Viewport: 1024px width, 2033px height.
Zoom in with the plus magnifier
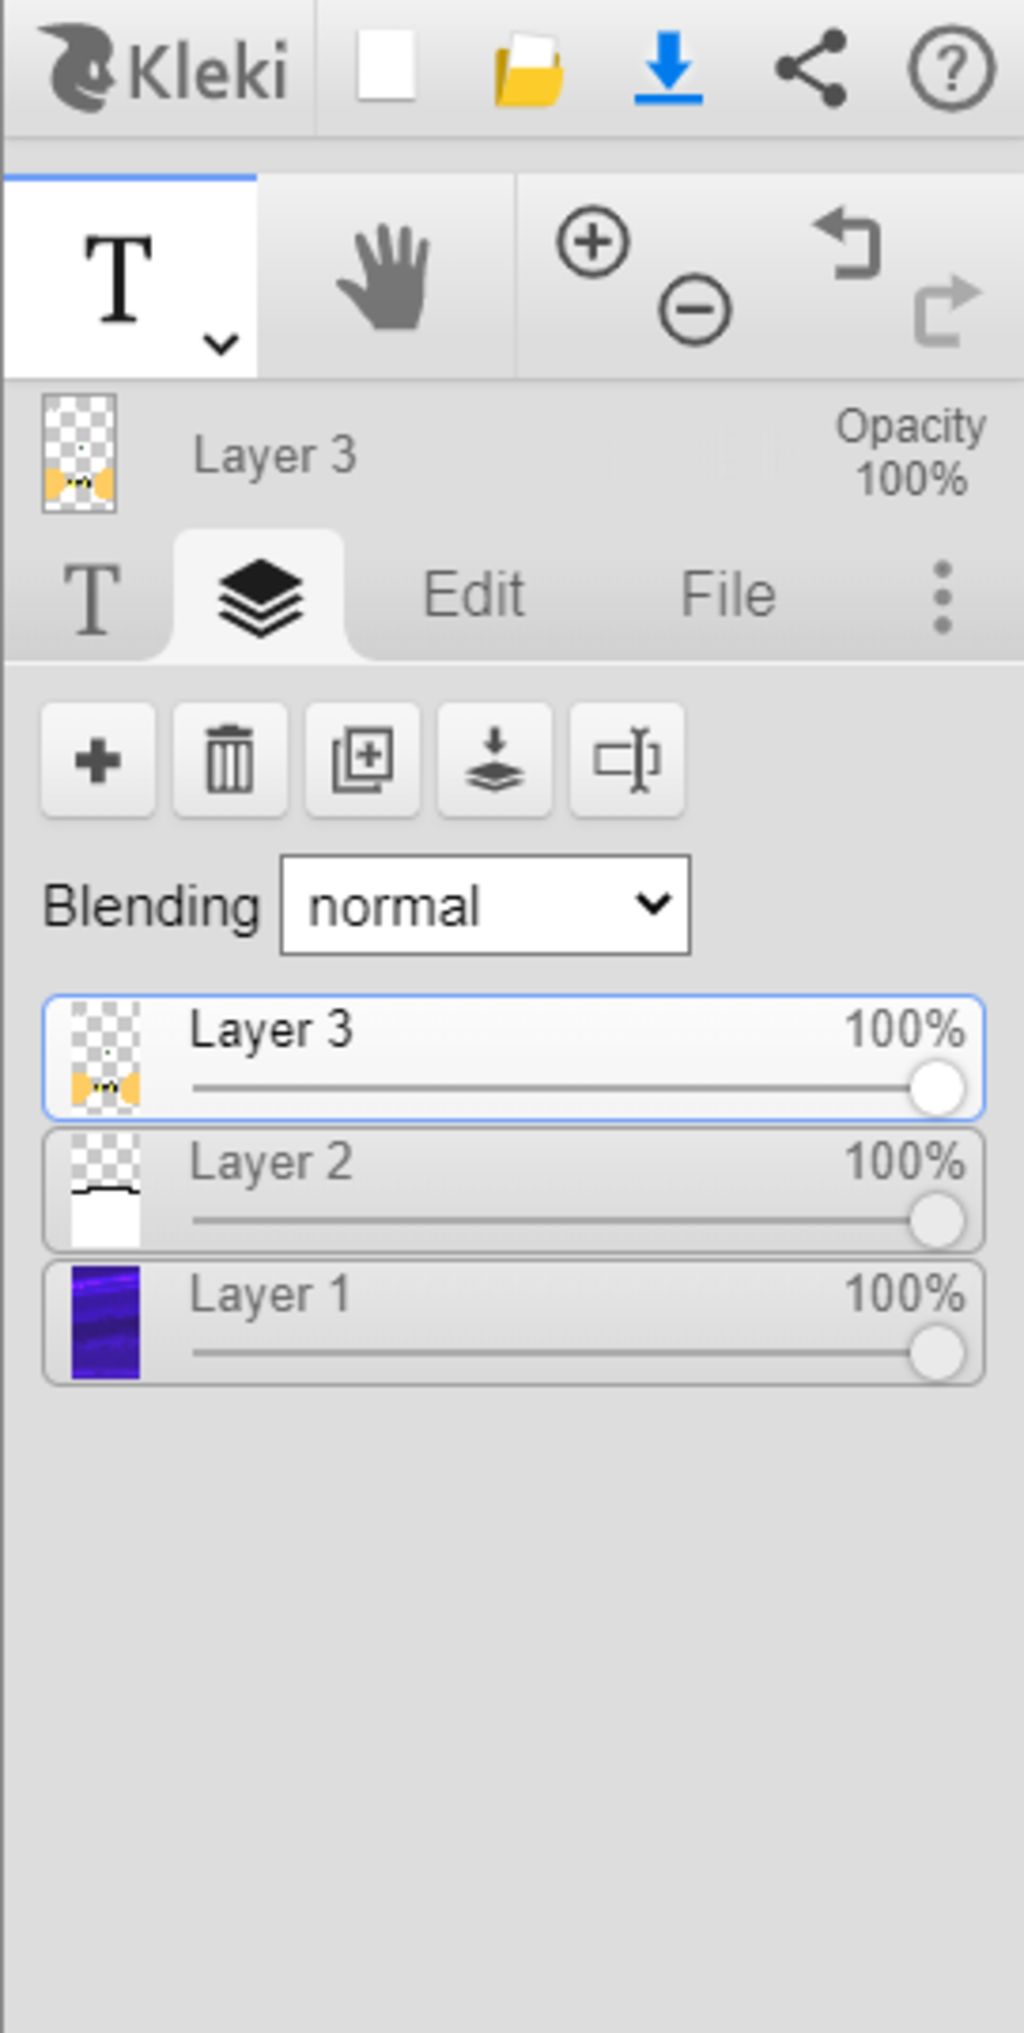coord(593,242)
